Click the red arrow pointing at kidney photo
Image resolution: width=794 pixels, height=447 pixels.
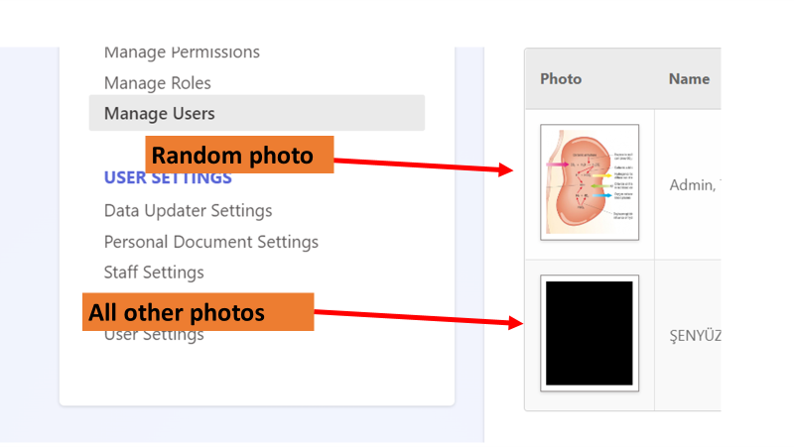[x=424, y=166]
